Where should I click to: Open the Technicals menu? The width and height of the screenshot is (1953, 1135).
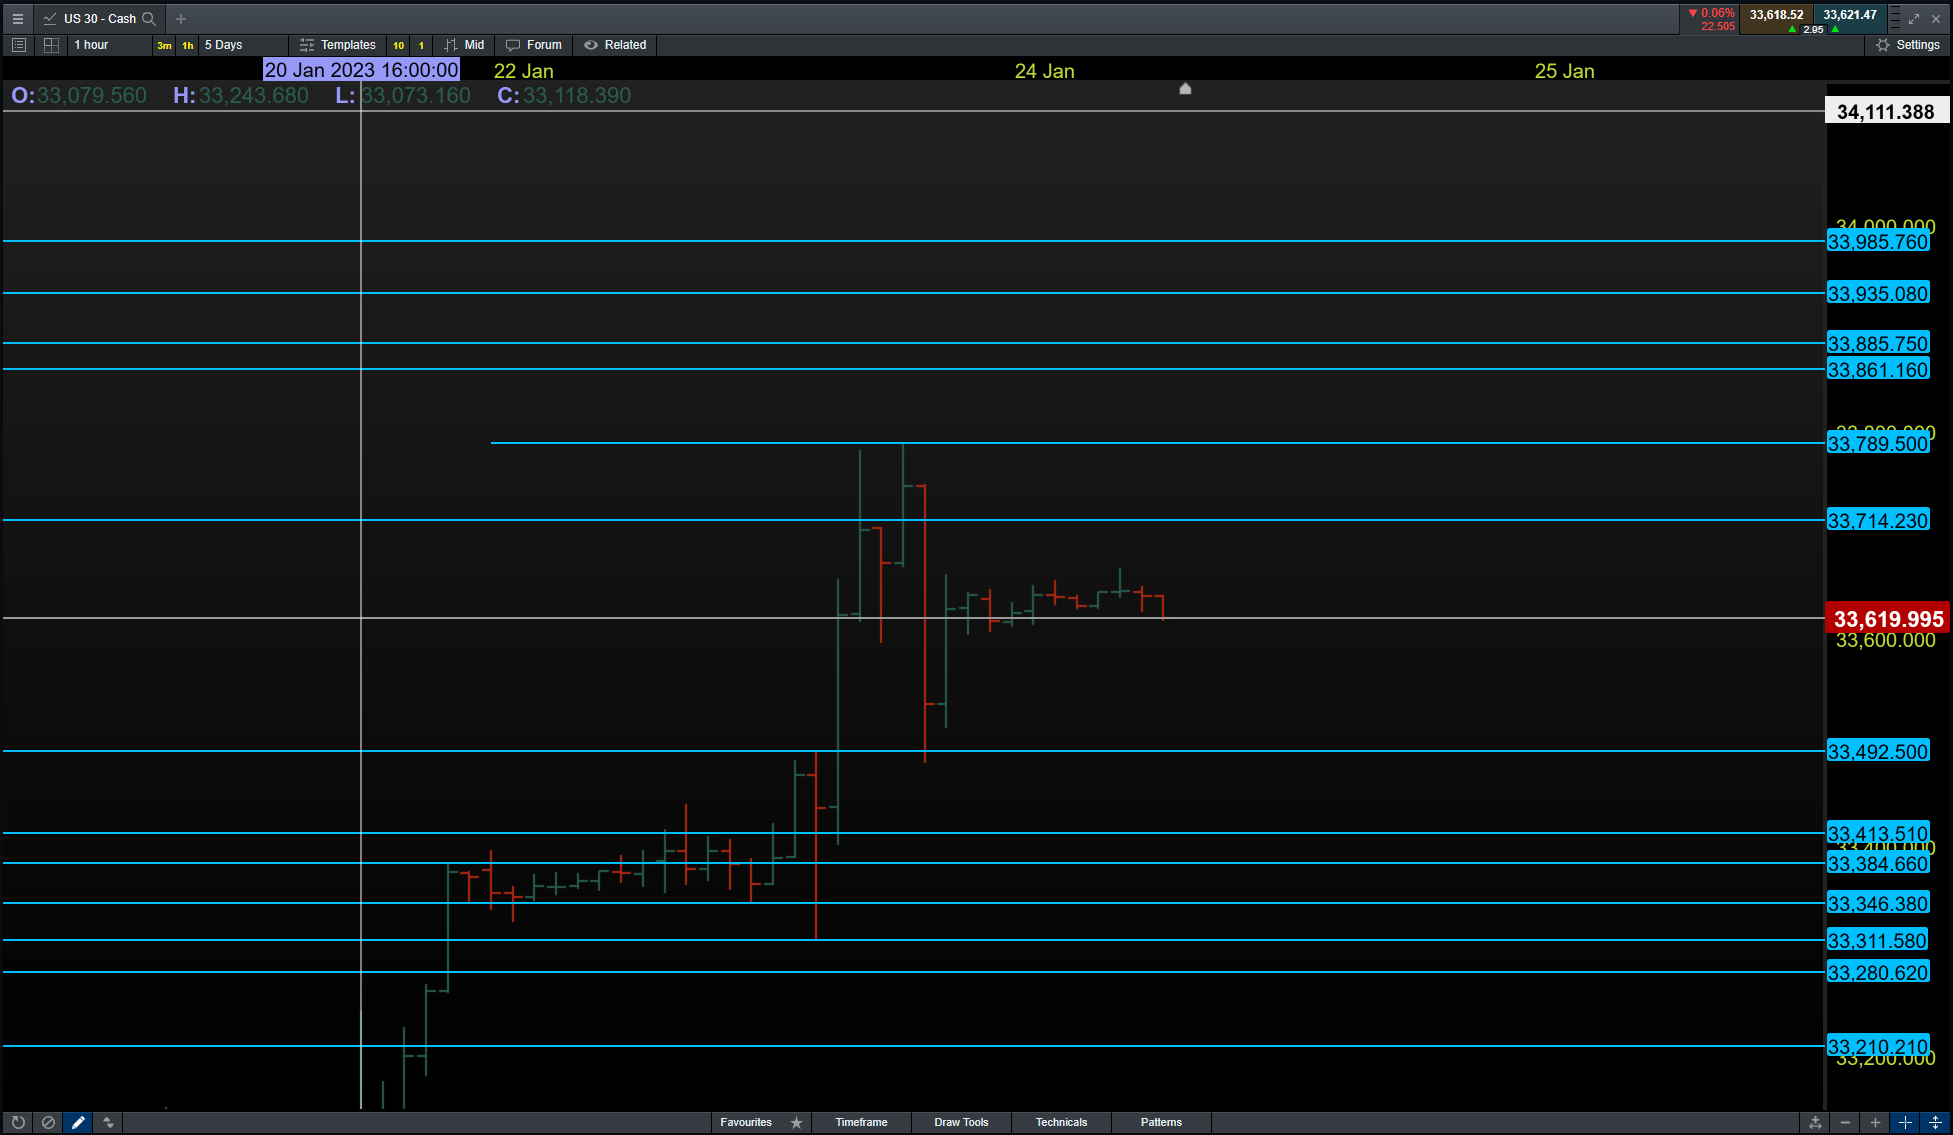tap(1061, 1122)
